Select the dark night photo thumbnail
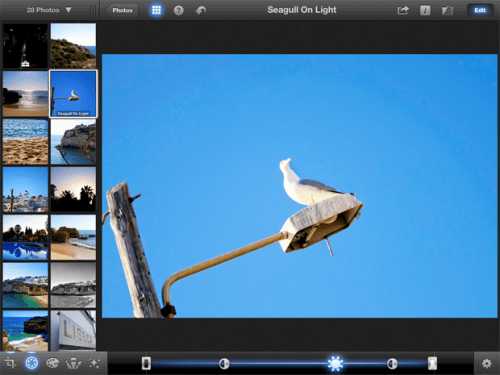500x375 pixels. [25, 46]
